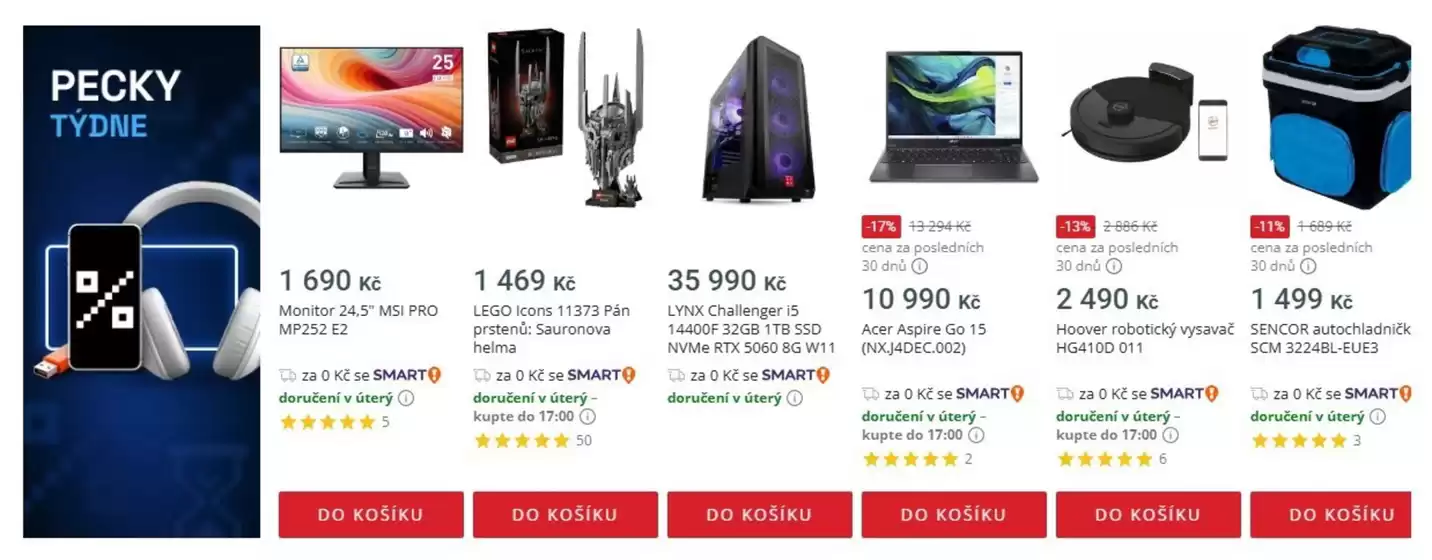Add MSI PRO MP252 monitor to cart
This screenshot has width=1432, height=560.
[x=371, y=515]
